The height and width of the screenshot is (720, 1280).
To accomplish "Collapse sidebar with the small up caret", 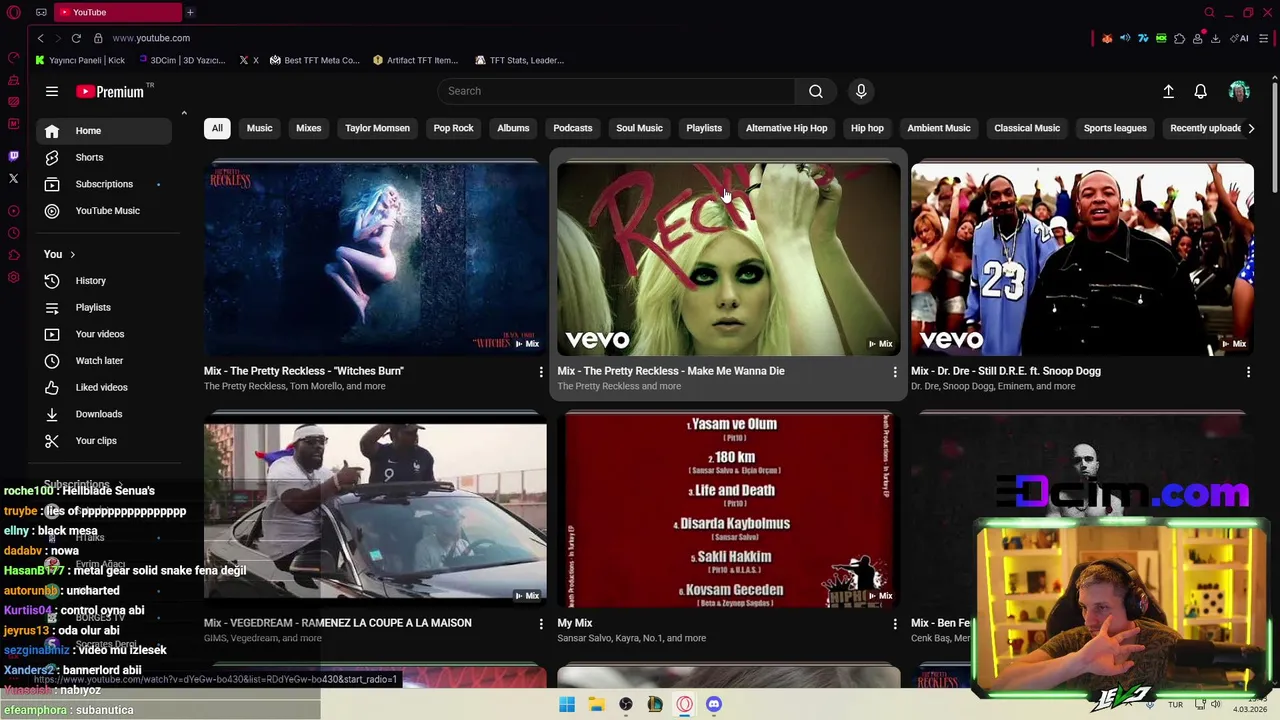I will pos(184,113).
